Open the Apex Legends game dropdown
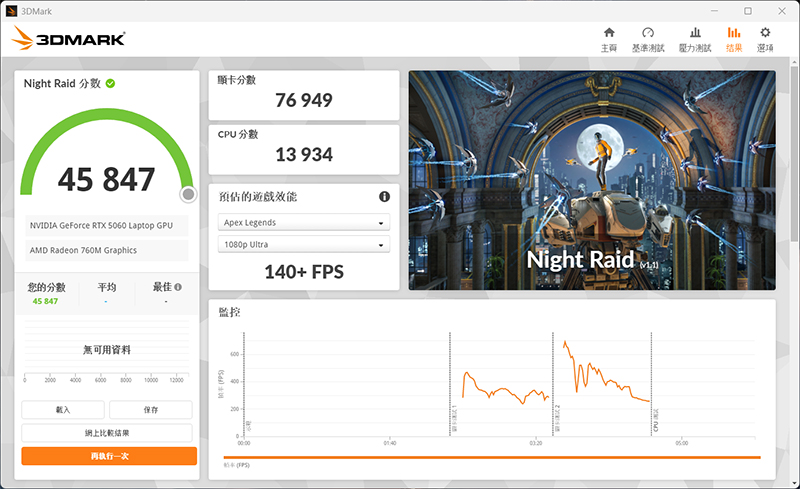800x489 pixels. [304, 223]
